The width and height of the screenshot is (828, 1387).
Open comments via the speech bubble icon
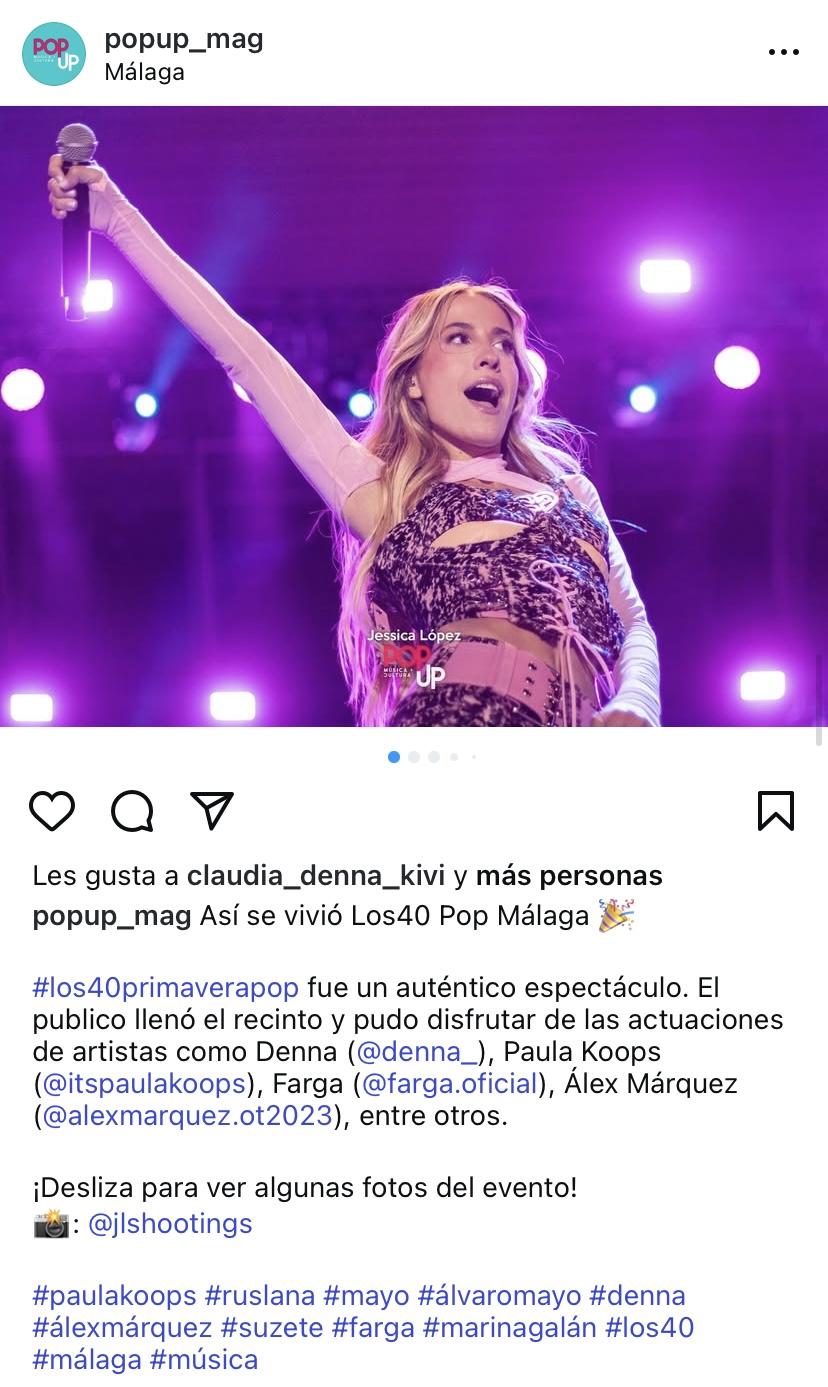pos(132,811)
